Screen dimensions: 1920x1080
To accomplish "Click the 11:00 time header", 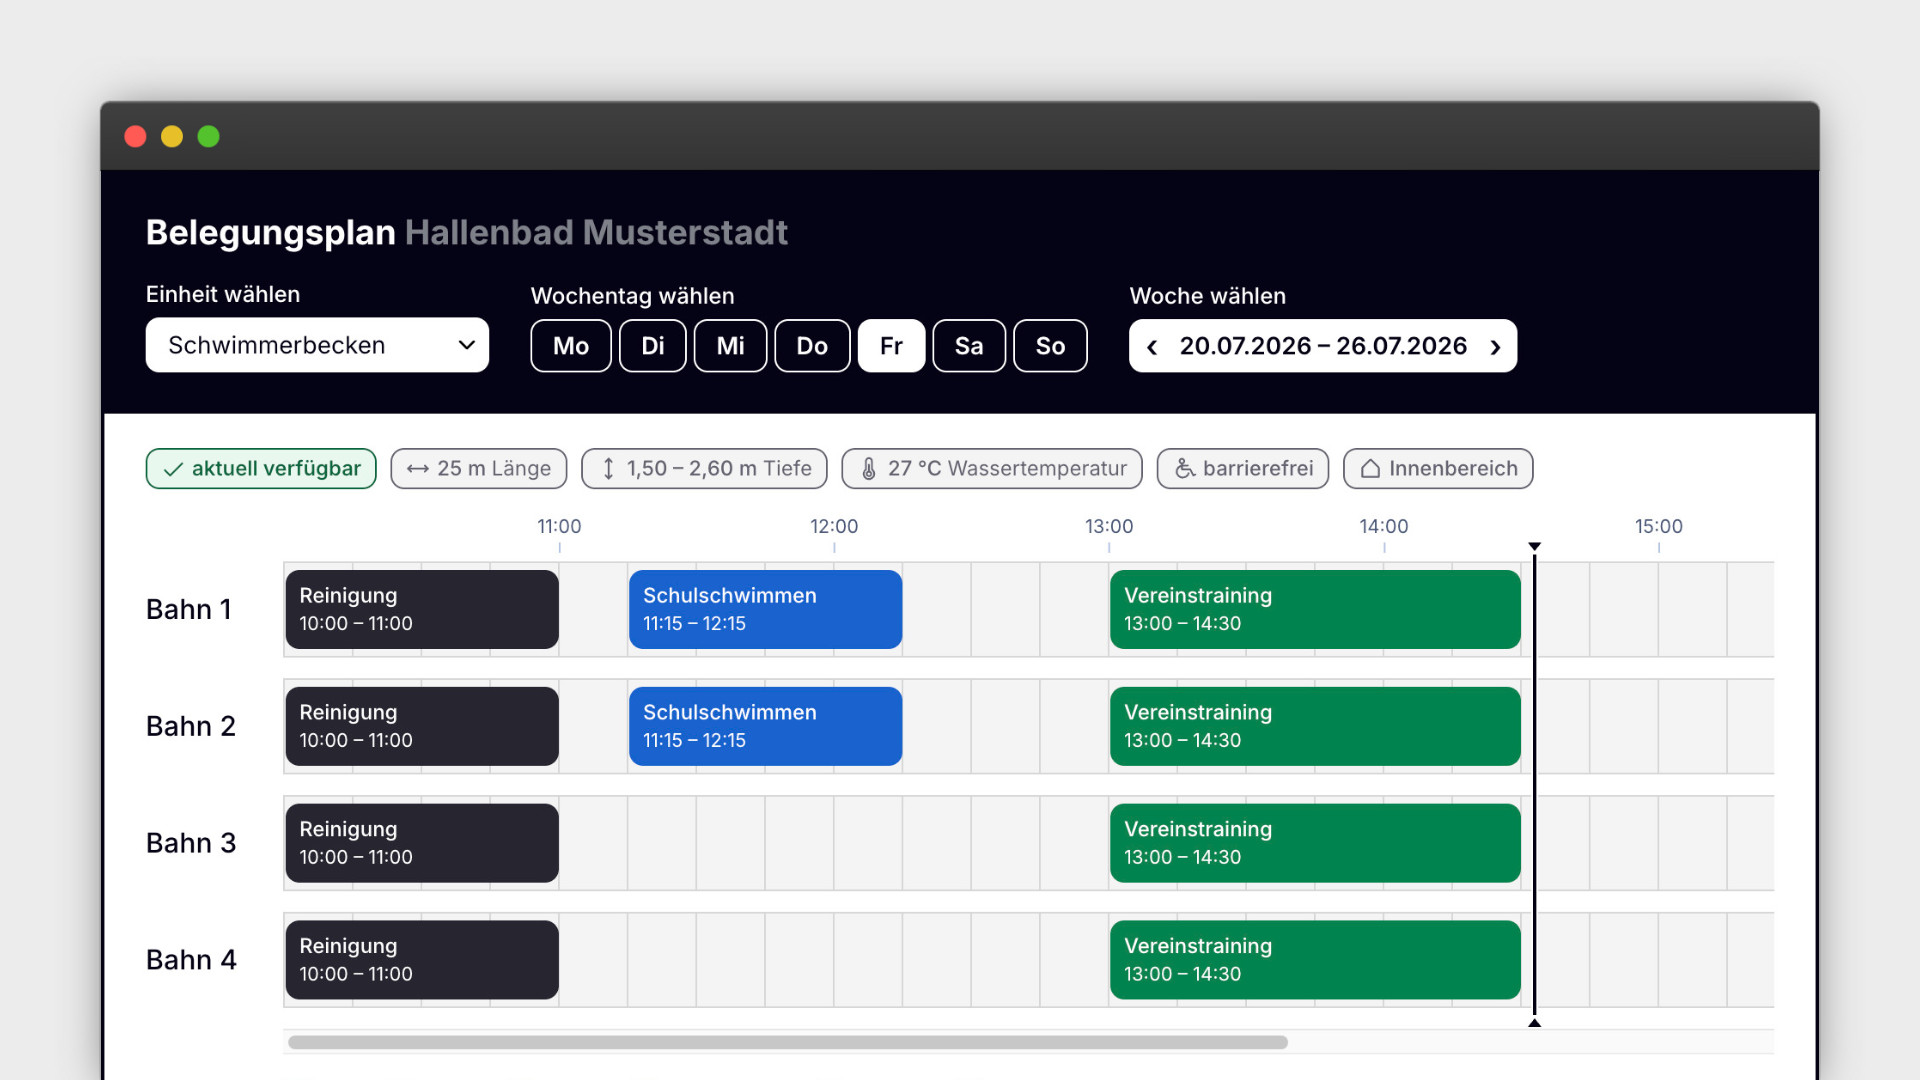I will click(x=559, y=527).
